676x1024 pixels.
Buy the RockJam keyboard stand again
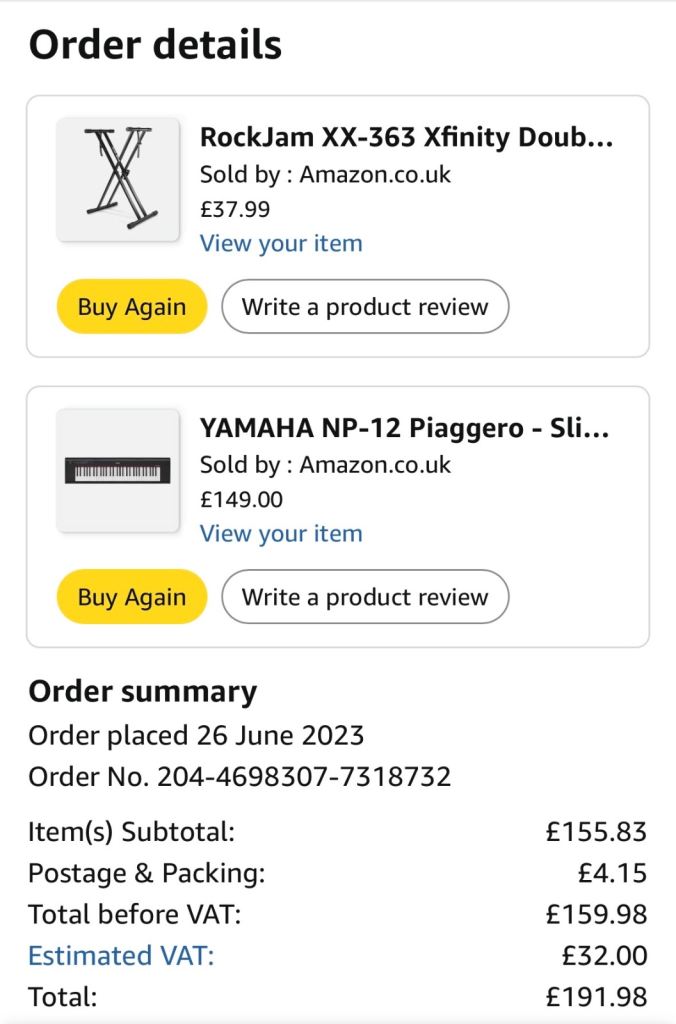132,306
